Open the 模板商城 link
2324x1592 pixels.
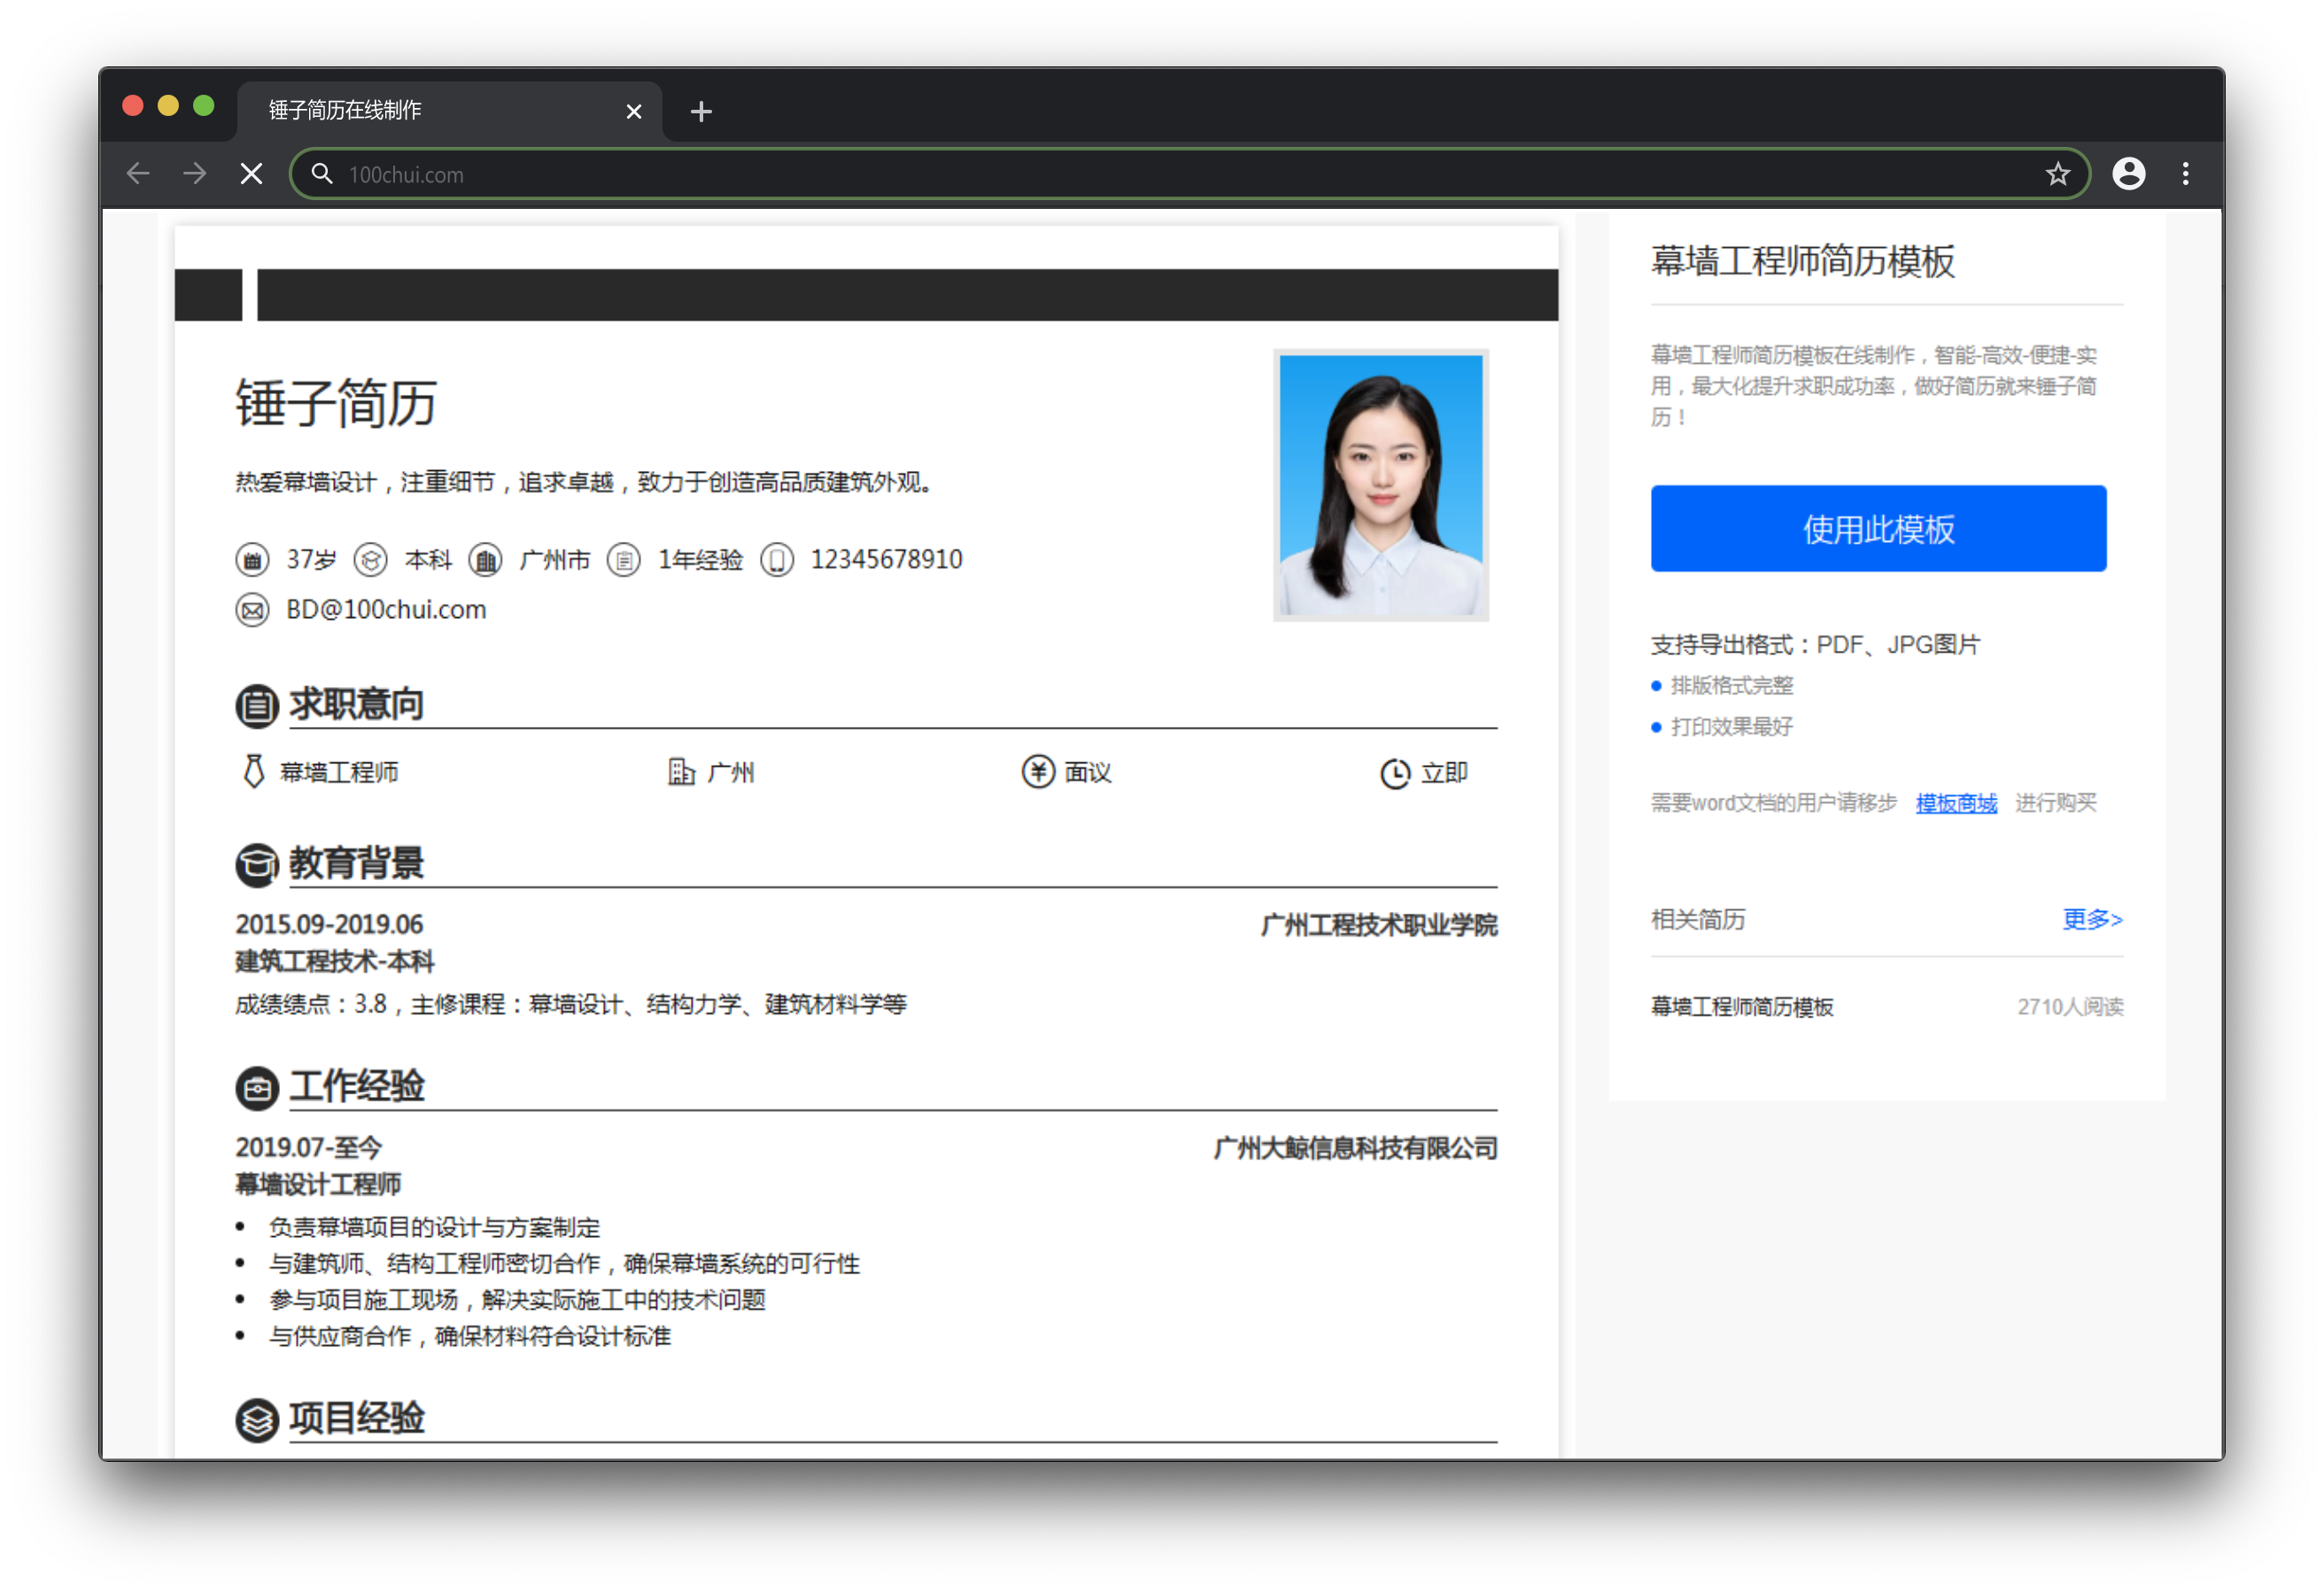point(1956,803)
